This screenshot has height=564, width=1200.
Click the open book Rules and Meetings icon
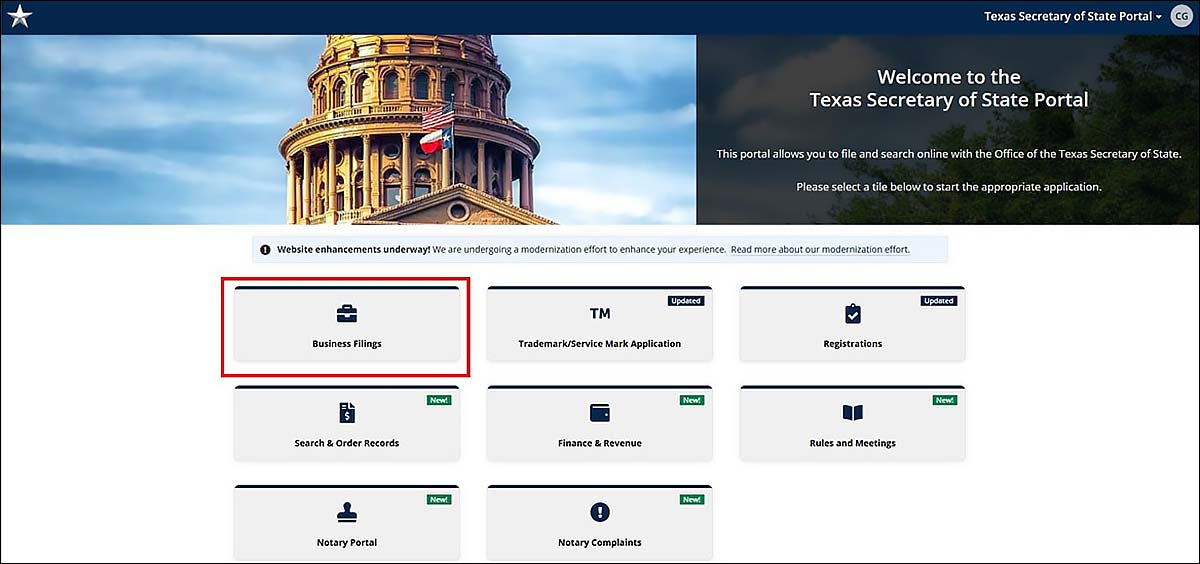[x=853, y=413]
